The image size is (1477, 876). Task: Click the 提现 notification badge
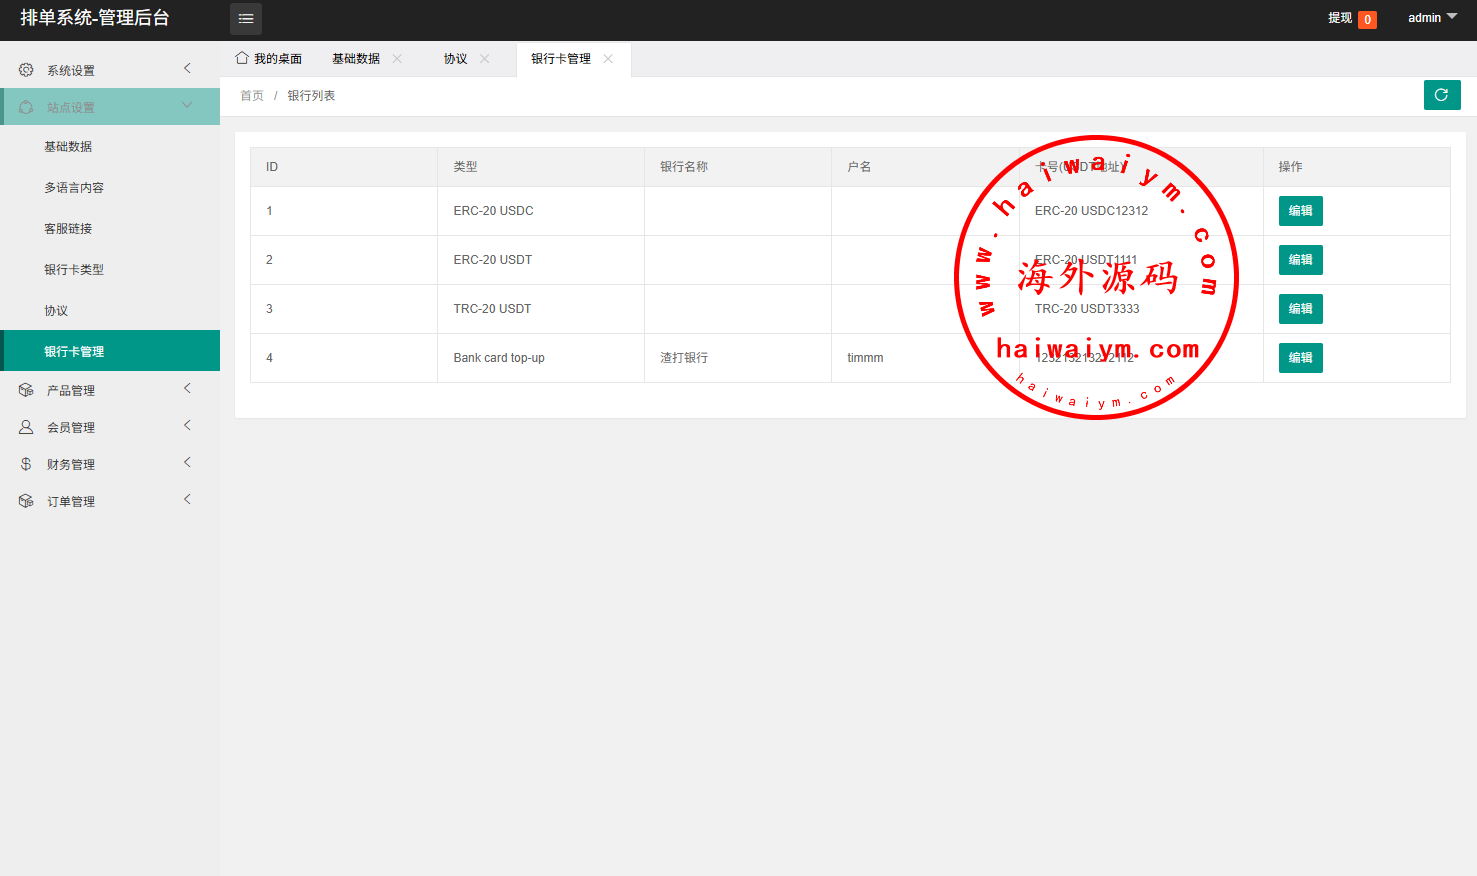point(1367,19)
